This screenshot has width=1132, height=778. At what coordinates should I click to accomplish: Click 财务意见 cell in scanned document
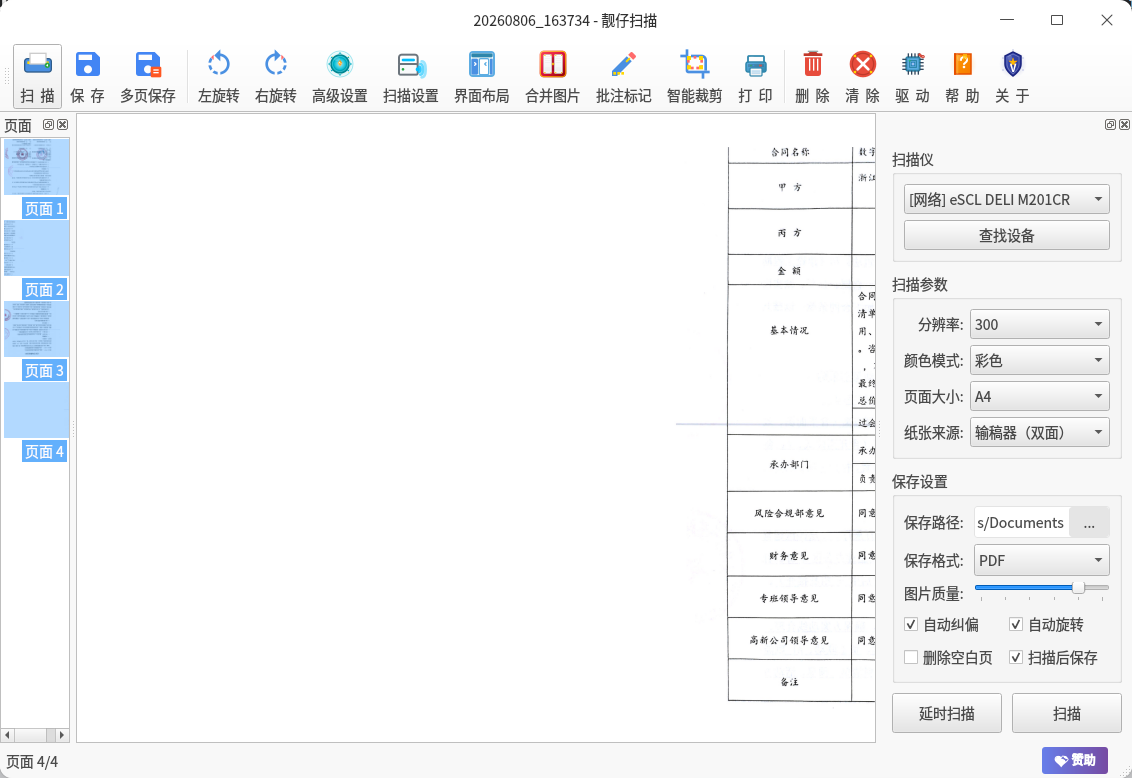789,556
